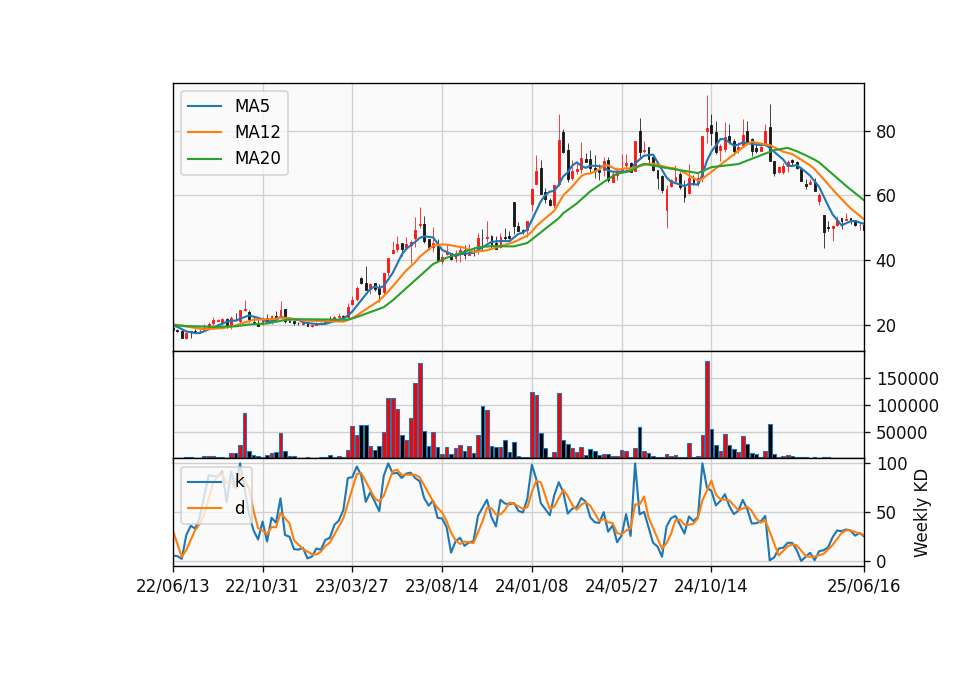Click the volume axis label 150000
Image resolution: width=960 pixels, height=690 pixels.
[907, 379]
